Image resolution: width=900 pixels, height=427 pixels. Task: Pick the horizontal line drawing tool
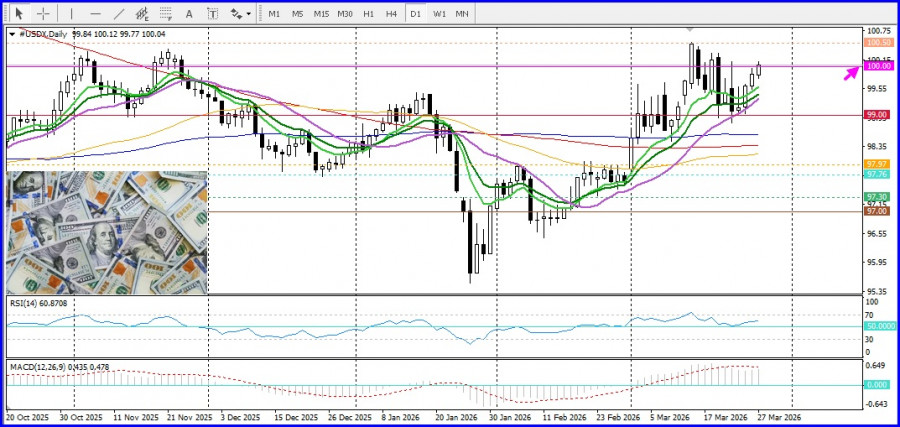[x=96, y=14]
